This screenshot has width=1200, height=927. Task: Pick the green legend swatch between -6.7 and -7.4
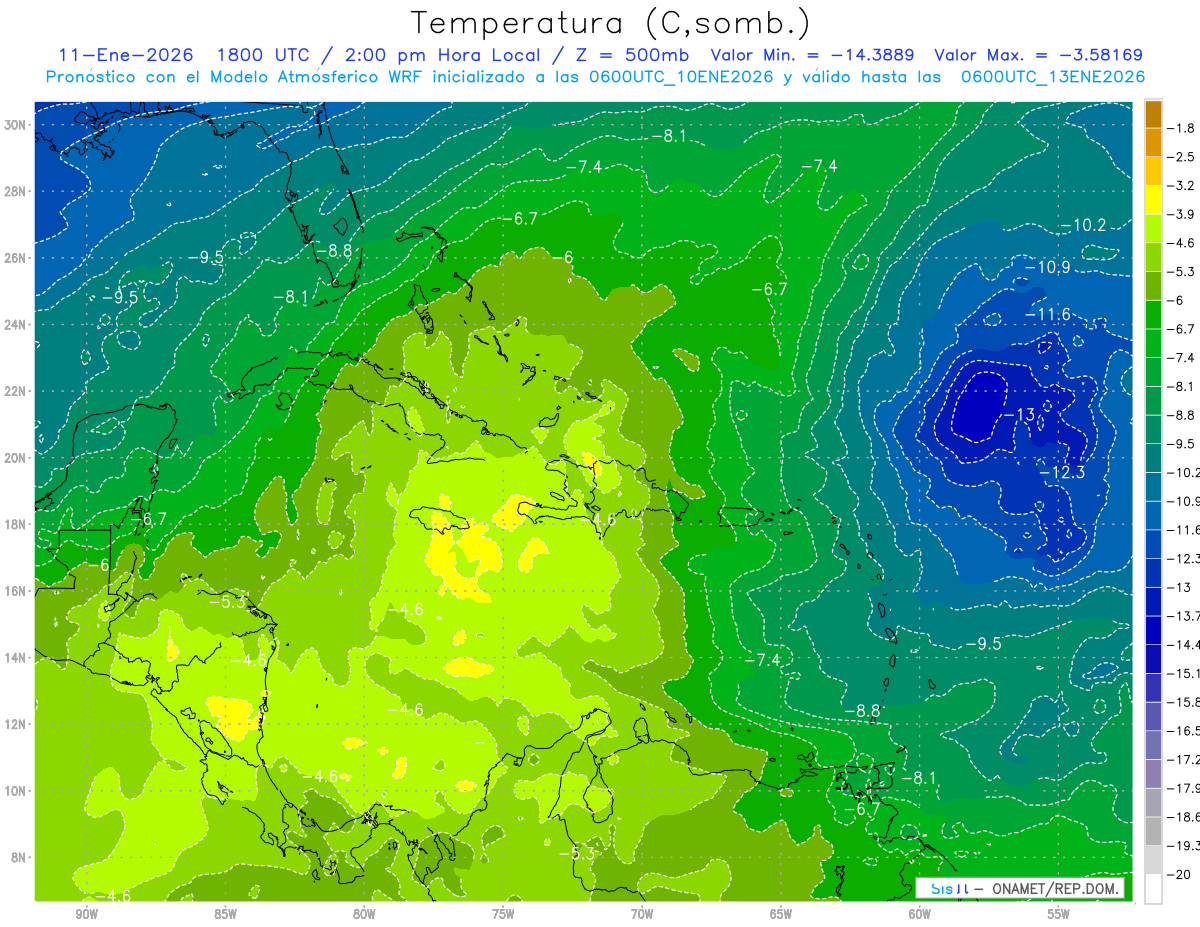pos(1153,343)
